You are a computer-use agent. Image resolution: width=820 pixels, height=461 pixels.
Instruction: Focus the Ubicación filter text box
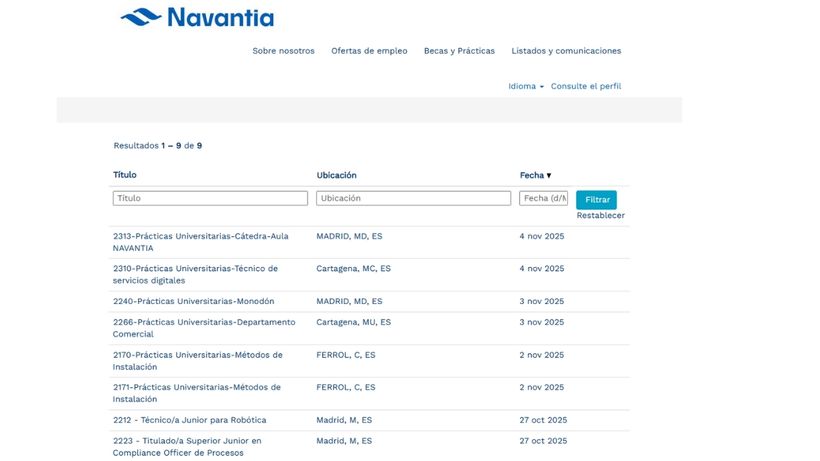click(x=413, y=198)
